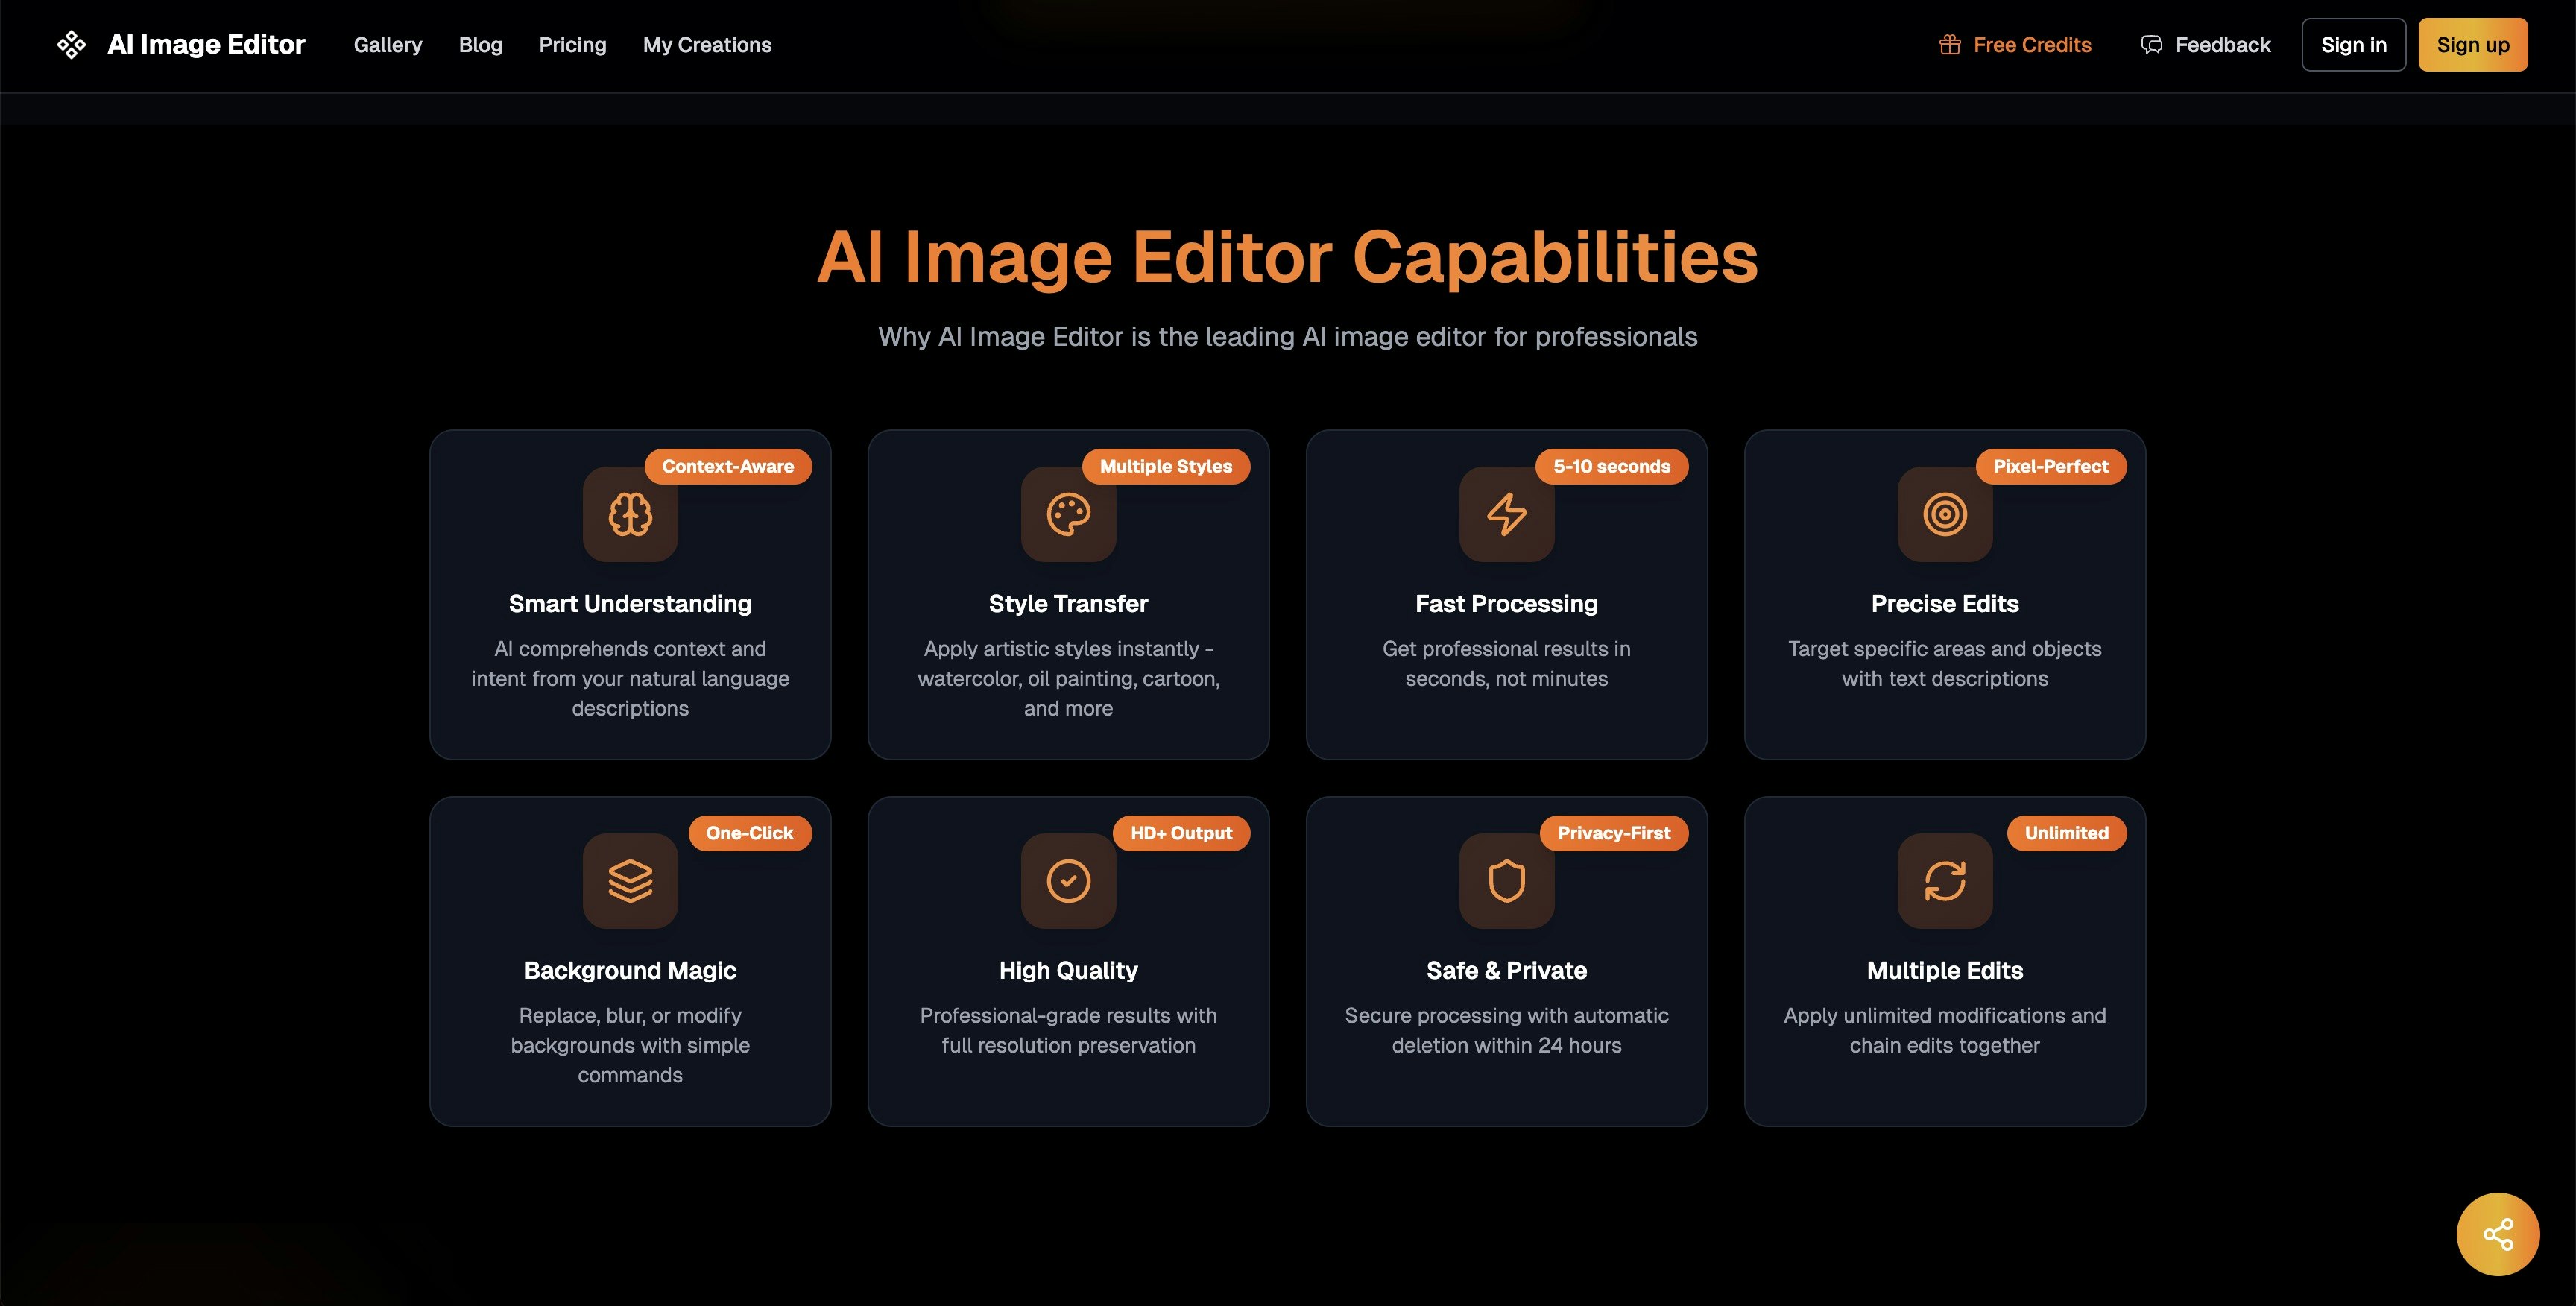2576x1306 pixels.
Task: Click the High Quality checkmark icon
Action: coord(1068,881)
